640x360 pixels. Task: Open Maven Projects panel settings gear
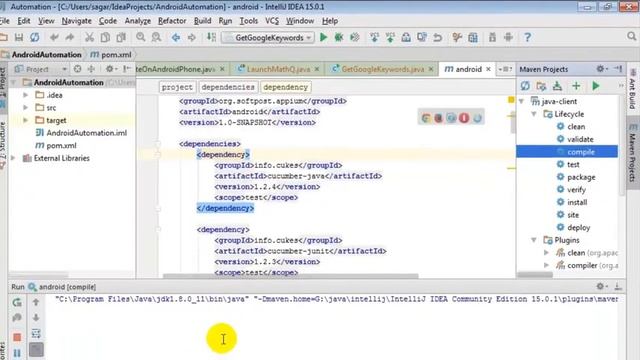click(600, 69)
